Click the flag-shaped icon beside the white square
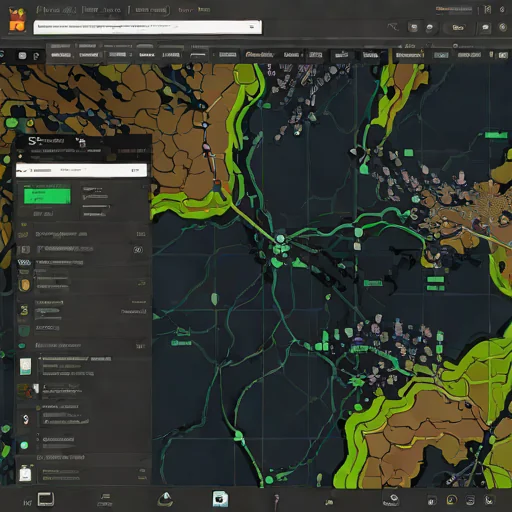Screen dimensions: 512x512 click(36, 56)
